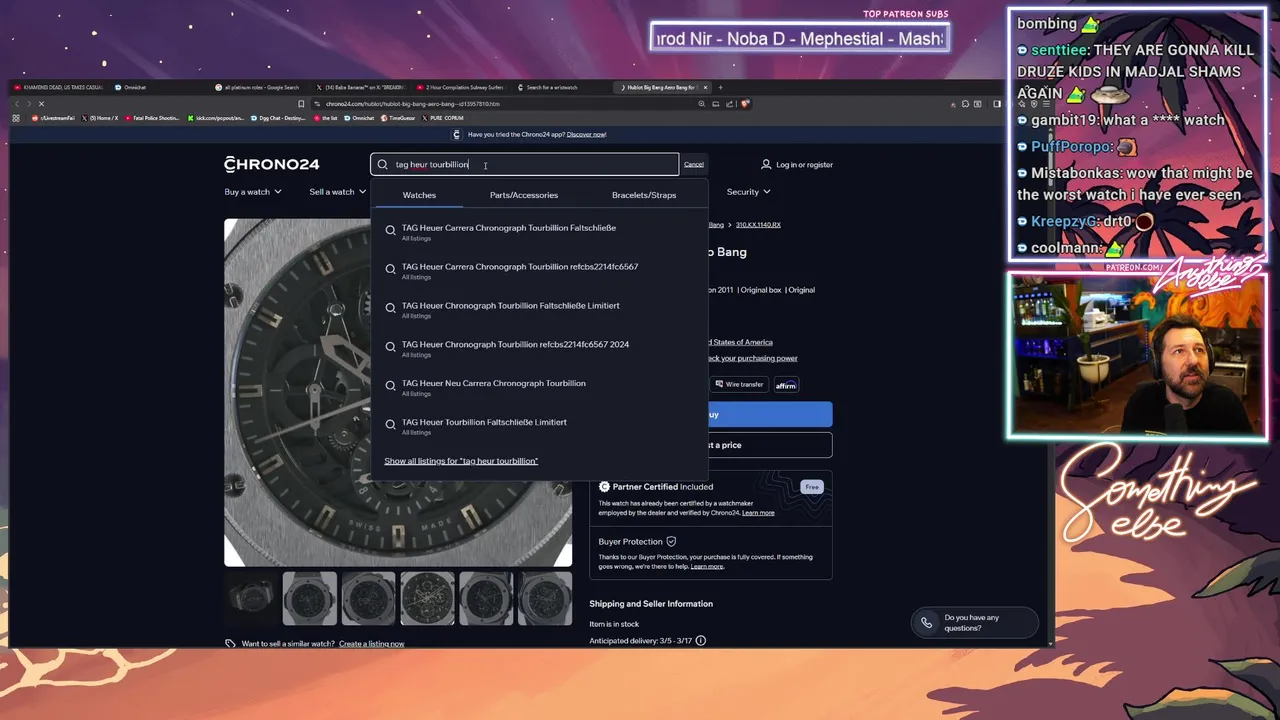Expand the Security menu
This screenshot has height=720, width=1280.
(748, 192)
